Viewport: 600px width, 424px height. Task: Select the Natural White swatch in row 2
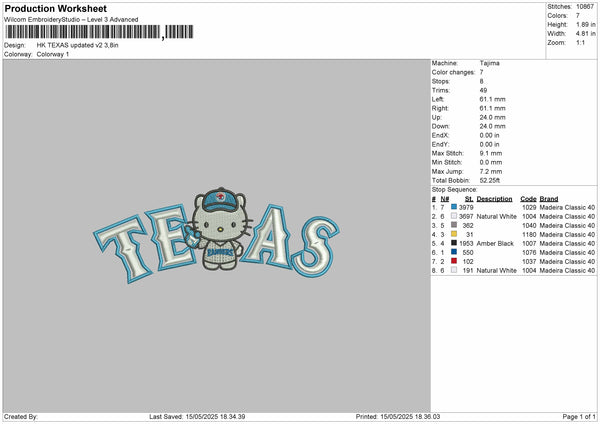454,216
